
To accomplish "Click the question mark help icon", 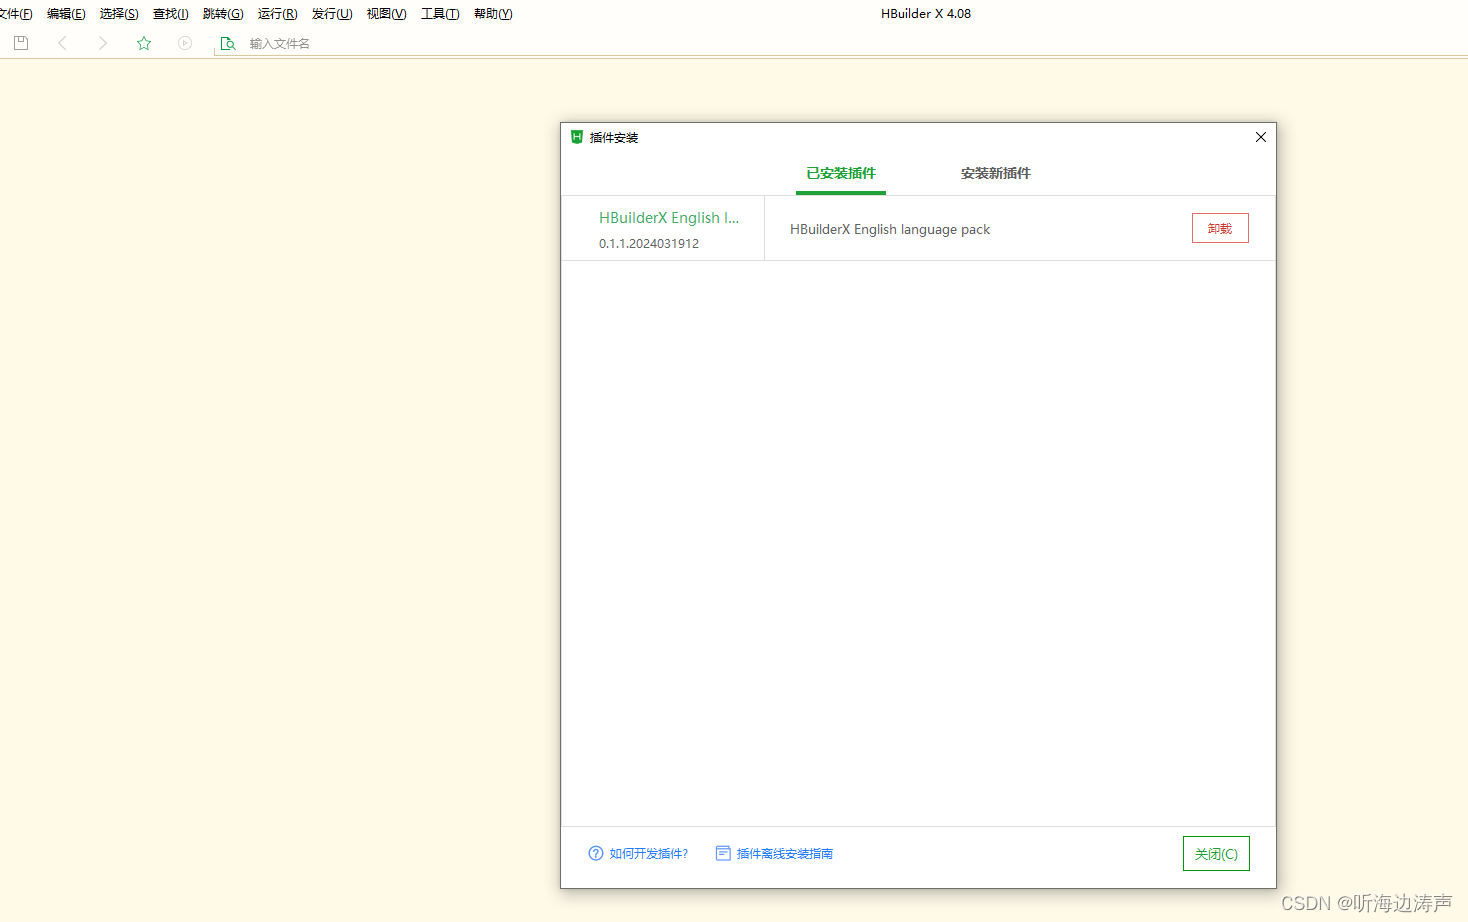I will 596,853.
